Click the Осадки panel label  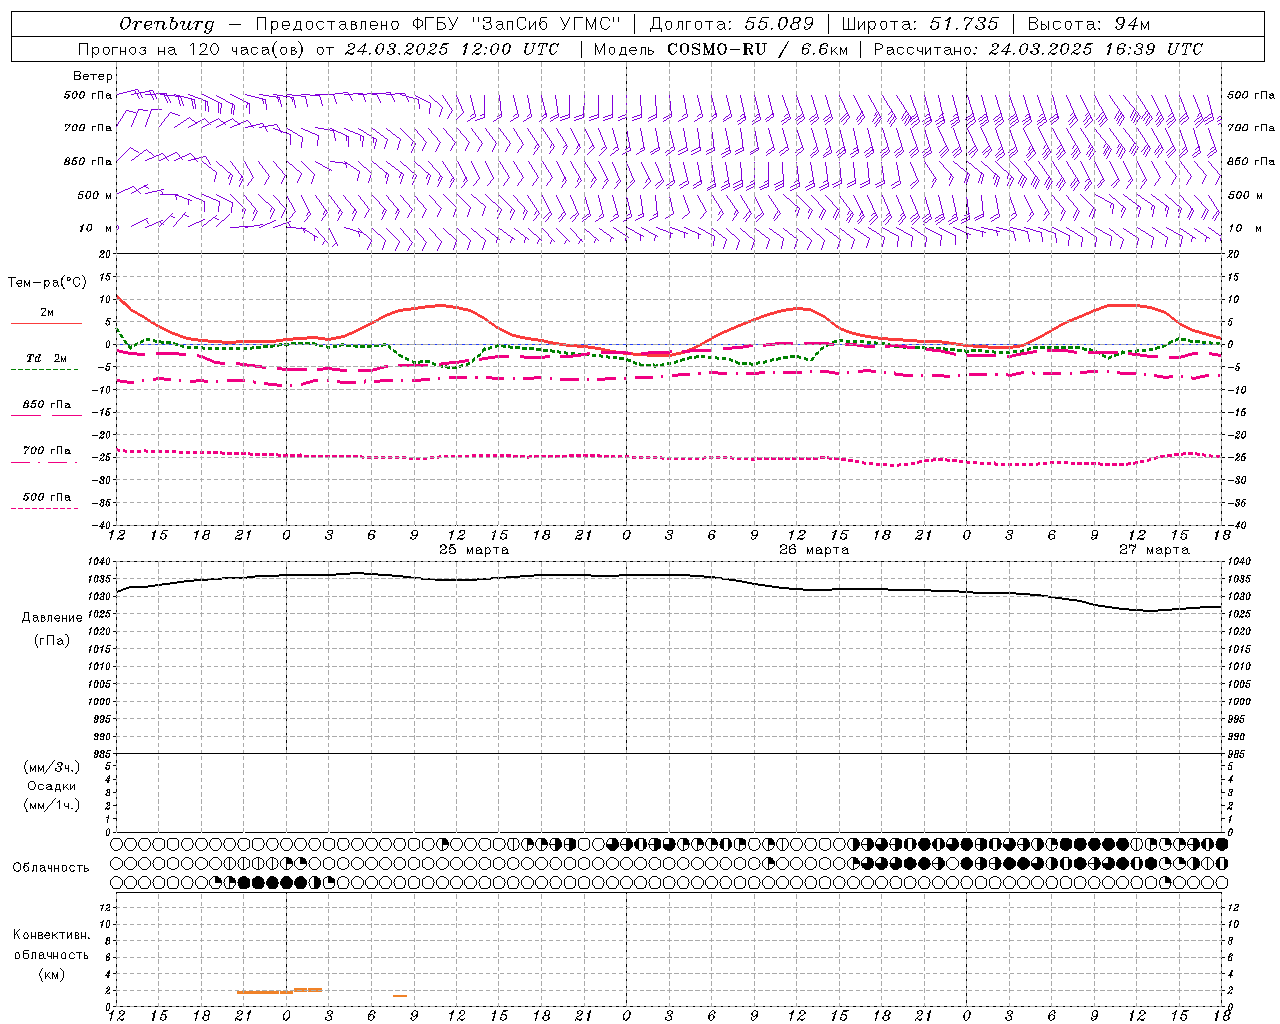52,786
